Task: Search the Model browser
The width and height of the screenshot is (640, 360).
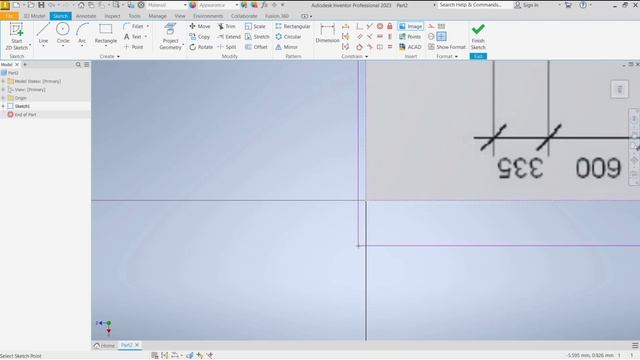Action: 78,64
